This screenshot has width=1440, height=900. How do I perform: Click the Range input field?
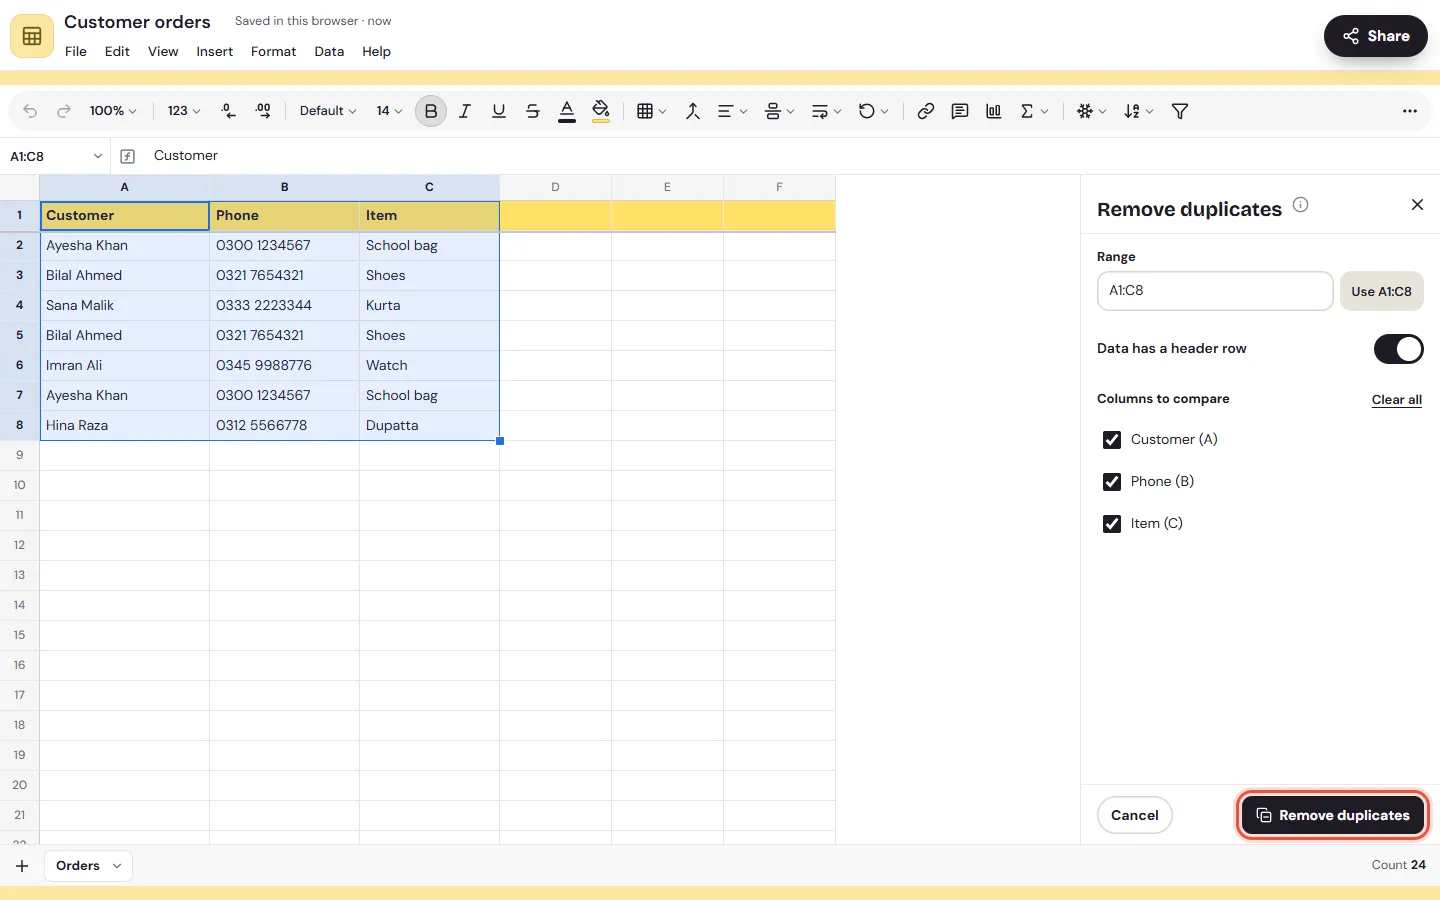(x=1215, y=291)
